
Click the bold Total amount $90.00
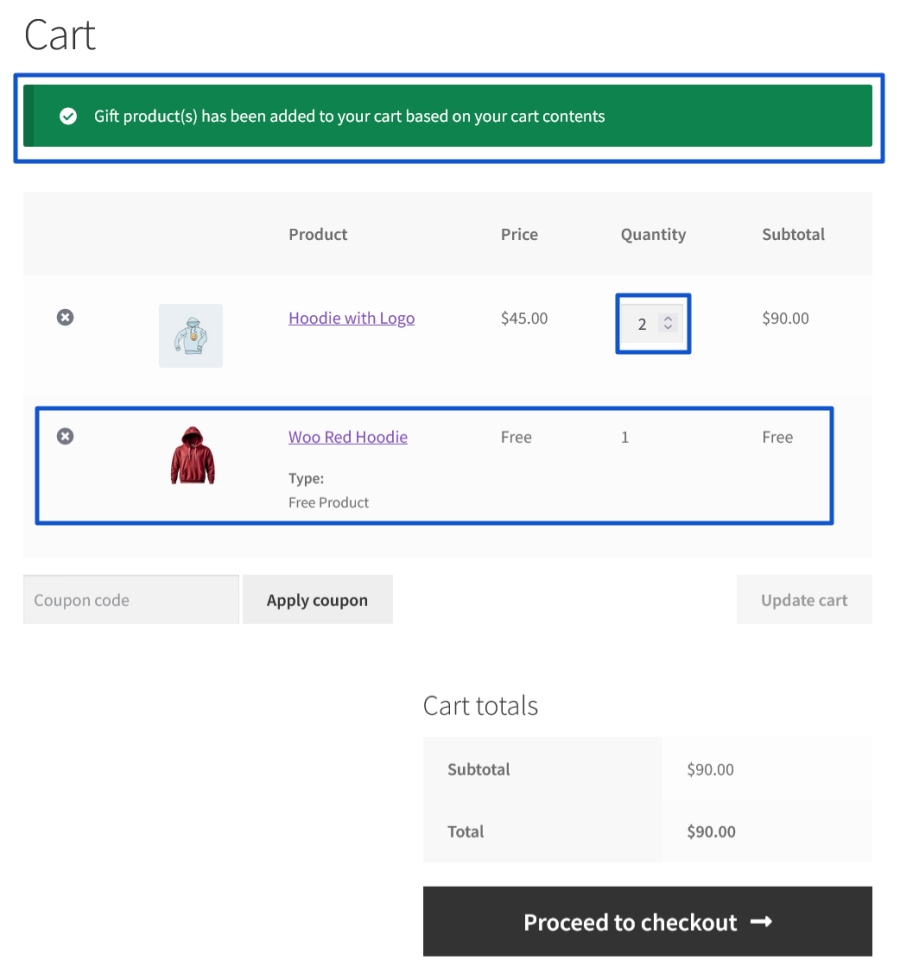[x=711, y=831]
